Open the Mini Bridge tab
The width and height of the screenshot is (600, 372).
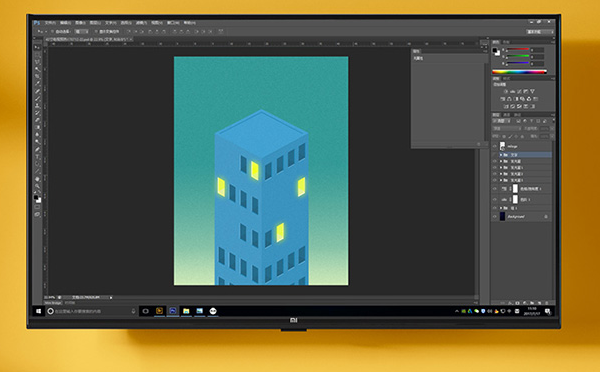(53, 303)
